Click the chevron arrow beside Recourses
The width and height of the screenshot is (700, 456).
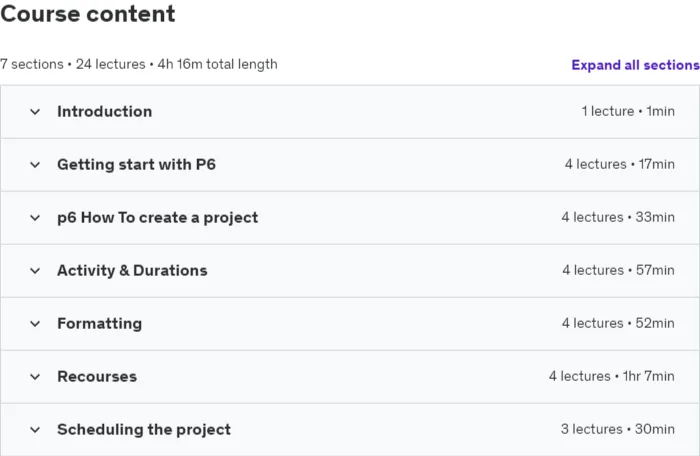(35, 377)
